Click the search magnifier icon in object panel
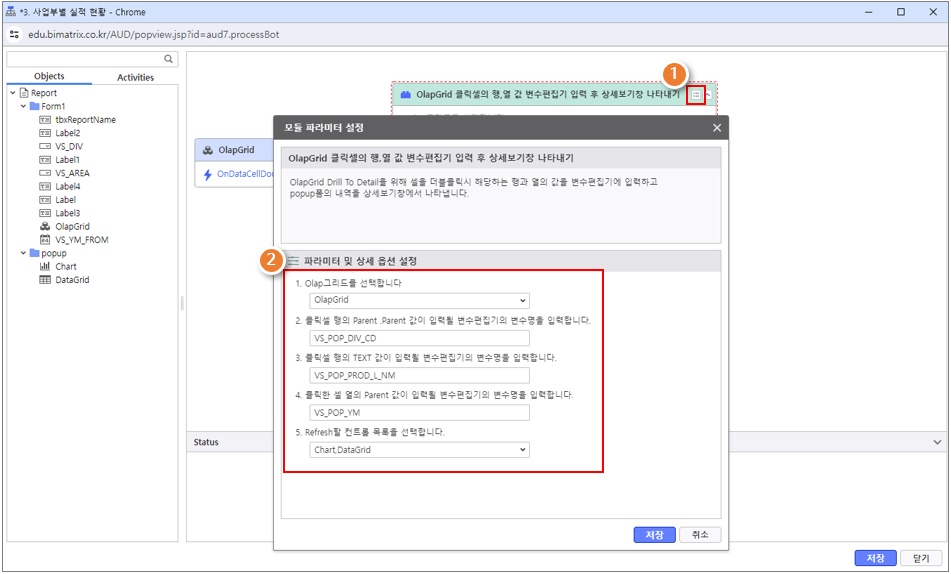951x574 pixels. tap(168, 59)
